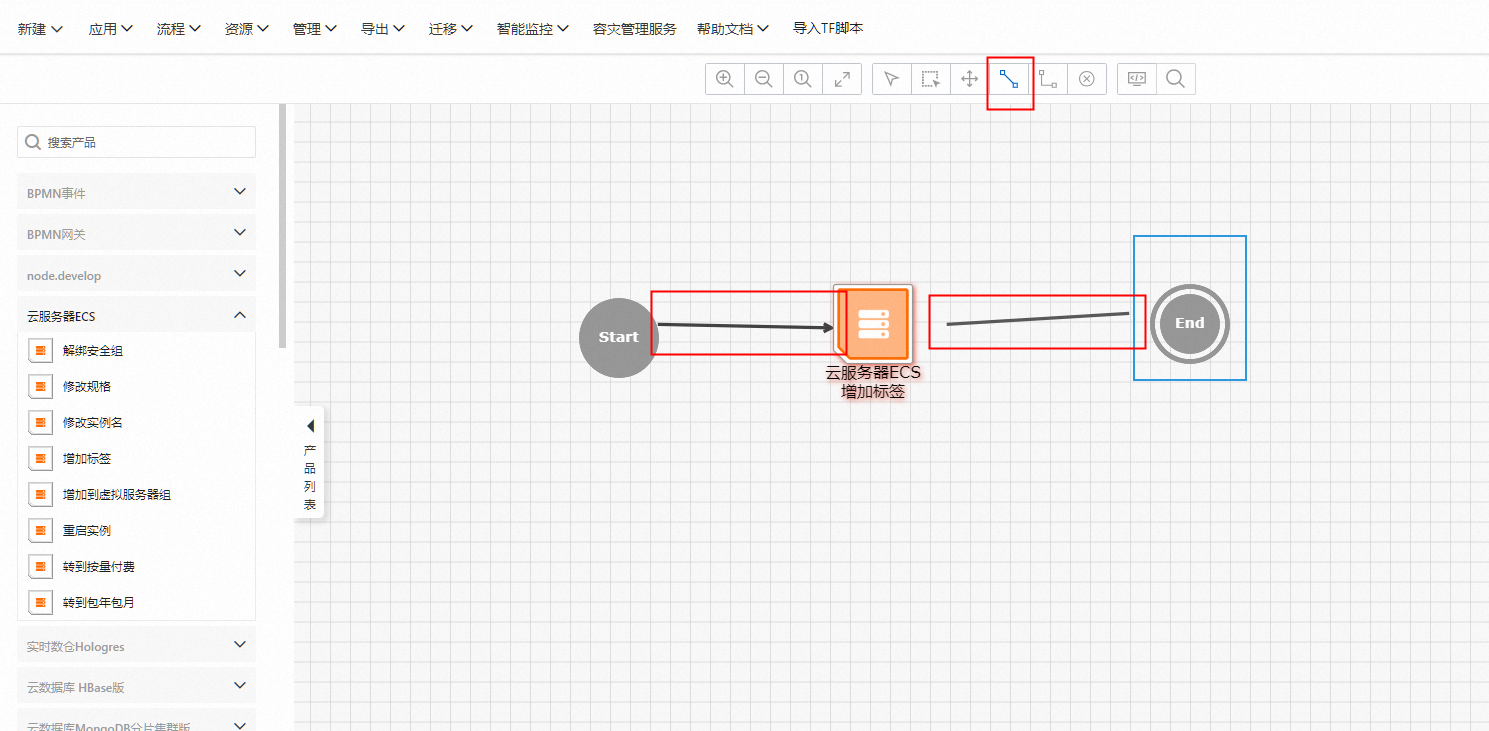Open the 智能监控 menu
1489x731 pixels.
[x=533, y=29]
